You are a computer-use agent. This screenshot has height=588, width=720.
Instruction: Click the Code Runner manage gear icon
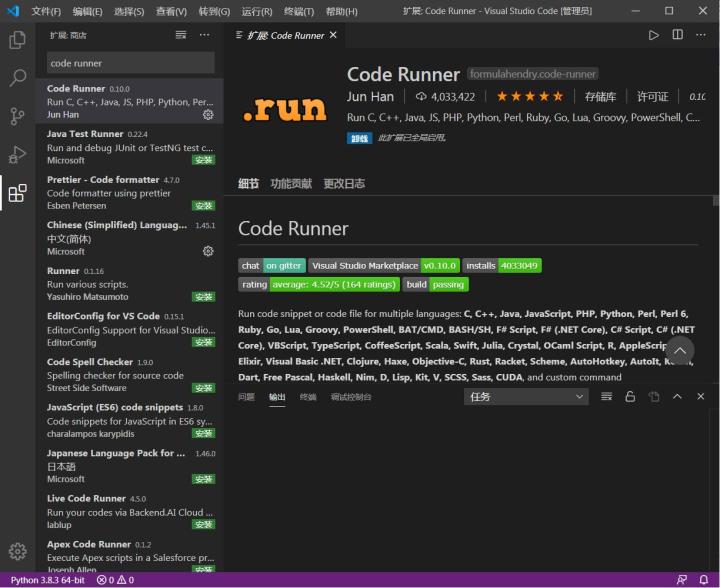point(208,114)
